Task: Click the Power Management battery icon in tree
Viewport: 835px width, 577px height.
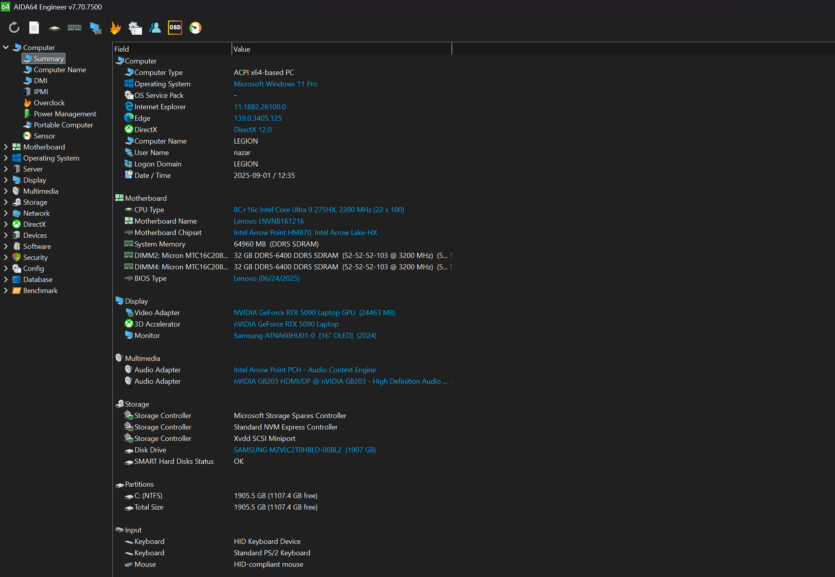Action: pyautogui.click(x=27, y=114)
